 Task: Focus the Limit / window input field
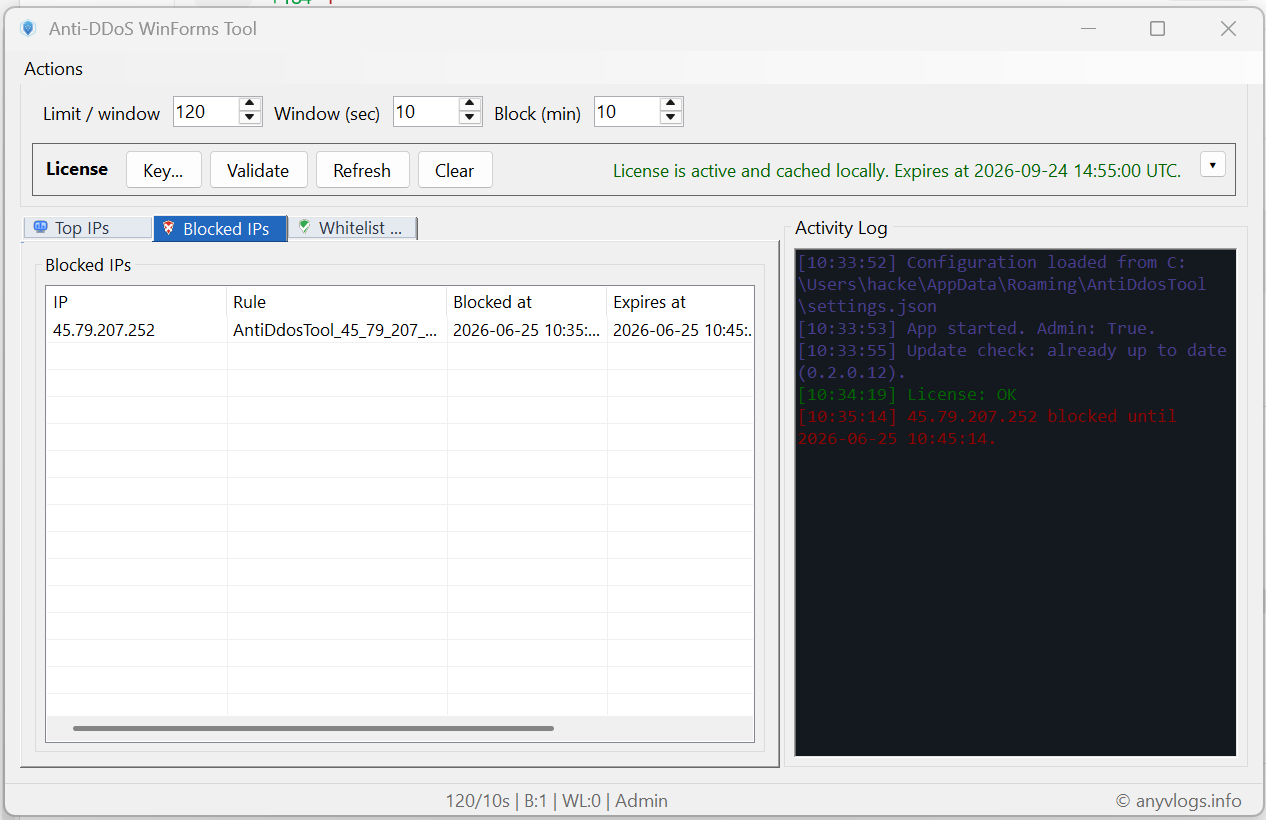[x=206, y=112]
